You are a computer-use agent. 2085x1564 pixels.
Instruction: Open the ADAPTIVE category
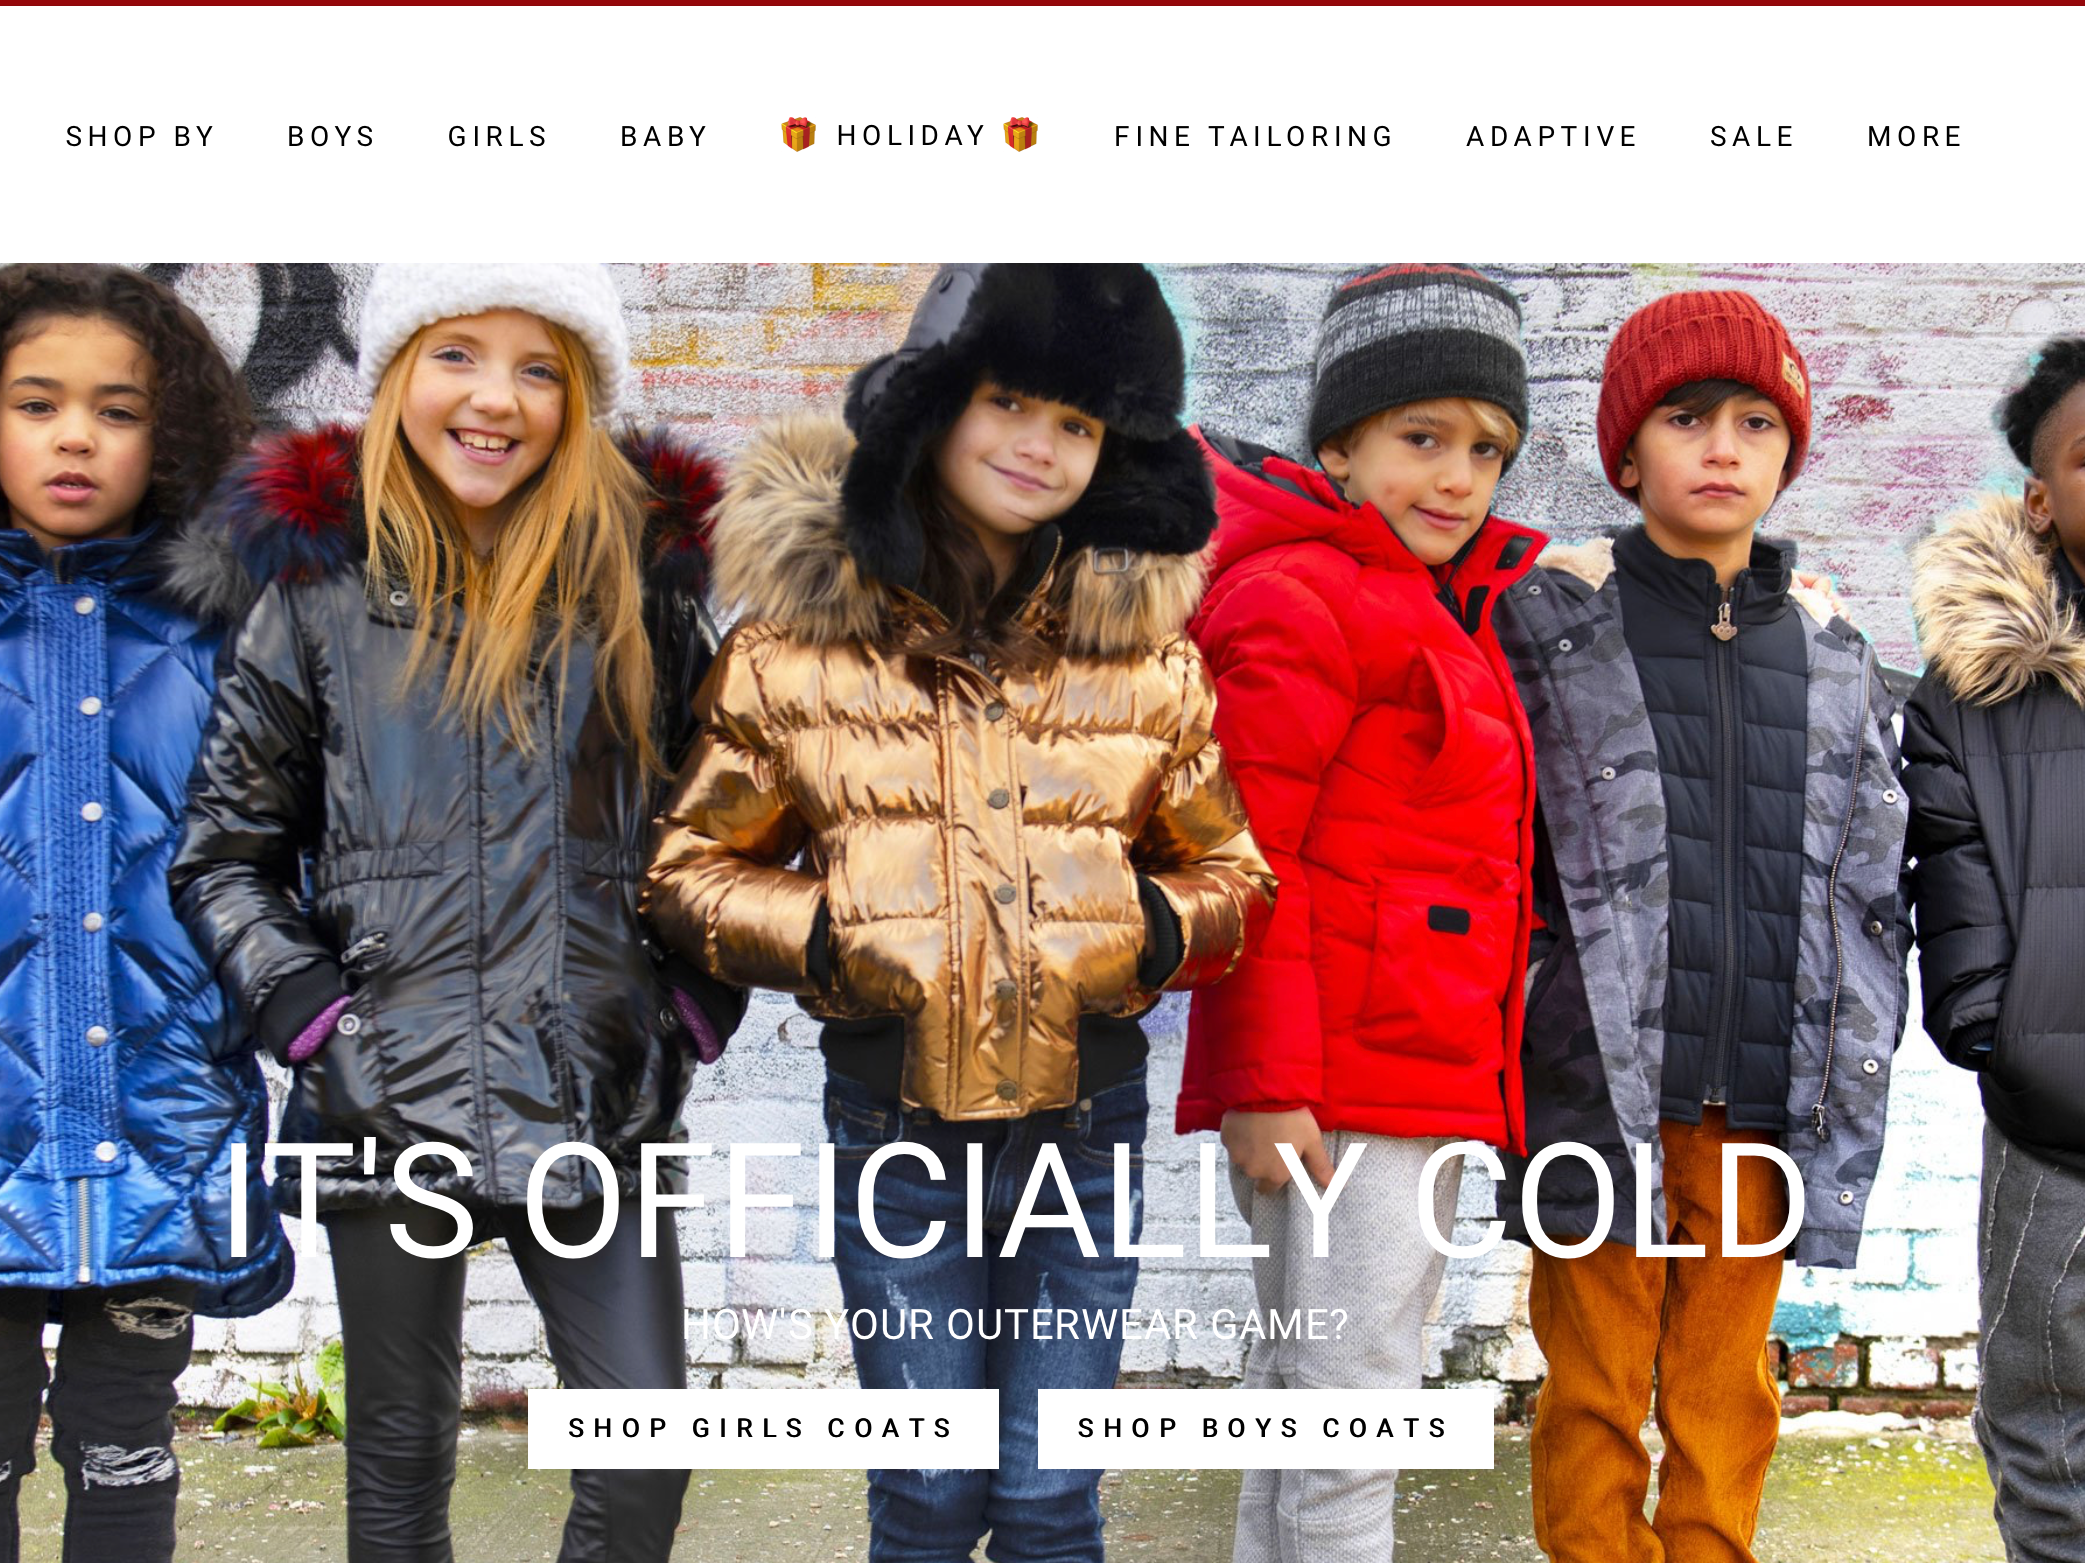(1552, 136)
